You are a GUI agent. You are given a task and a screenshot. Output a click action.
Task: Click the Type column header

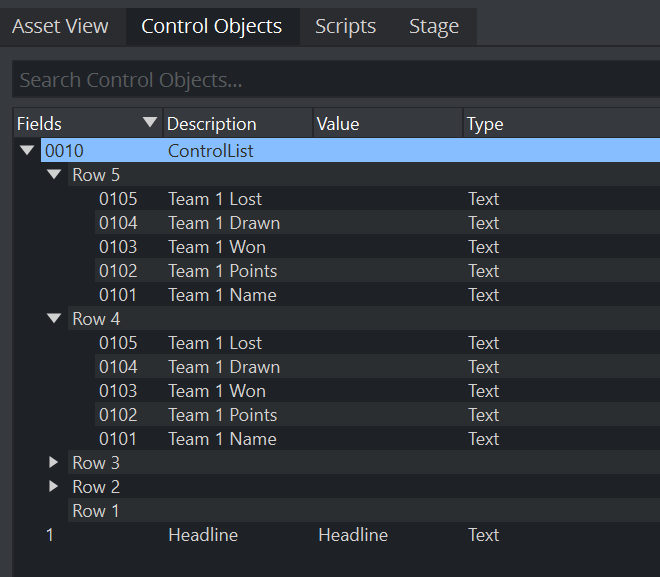[x=562, y=123]
